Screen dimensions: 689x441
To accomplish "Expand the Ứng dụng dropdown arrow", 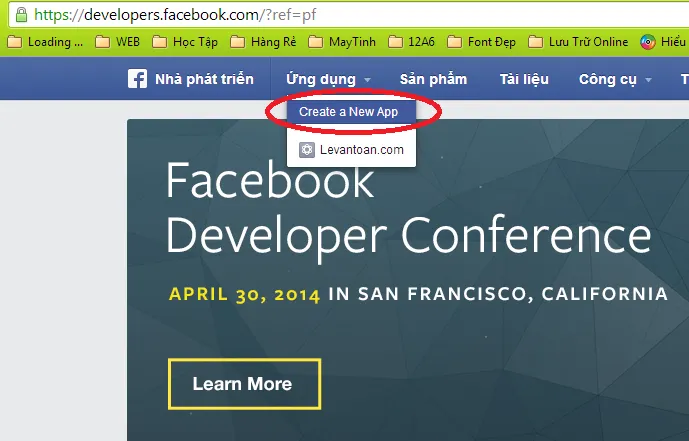I will (x=367, y=80).
